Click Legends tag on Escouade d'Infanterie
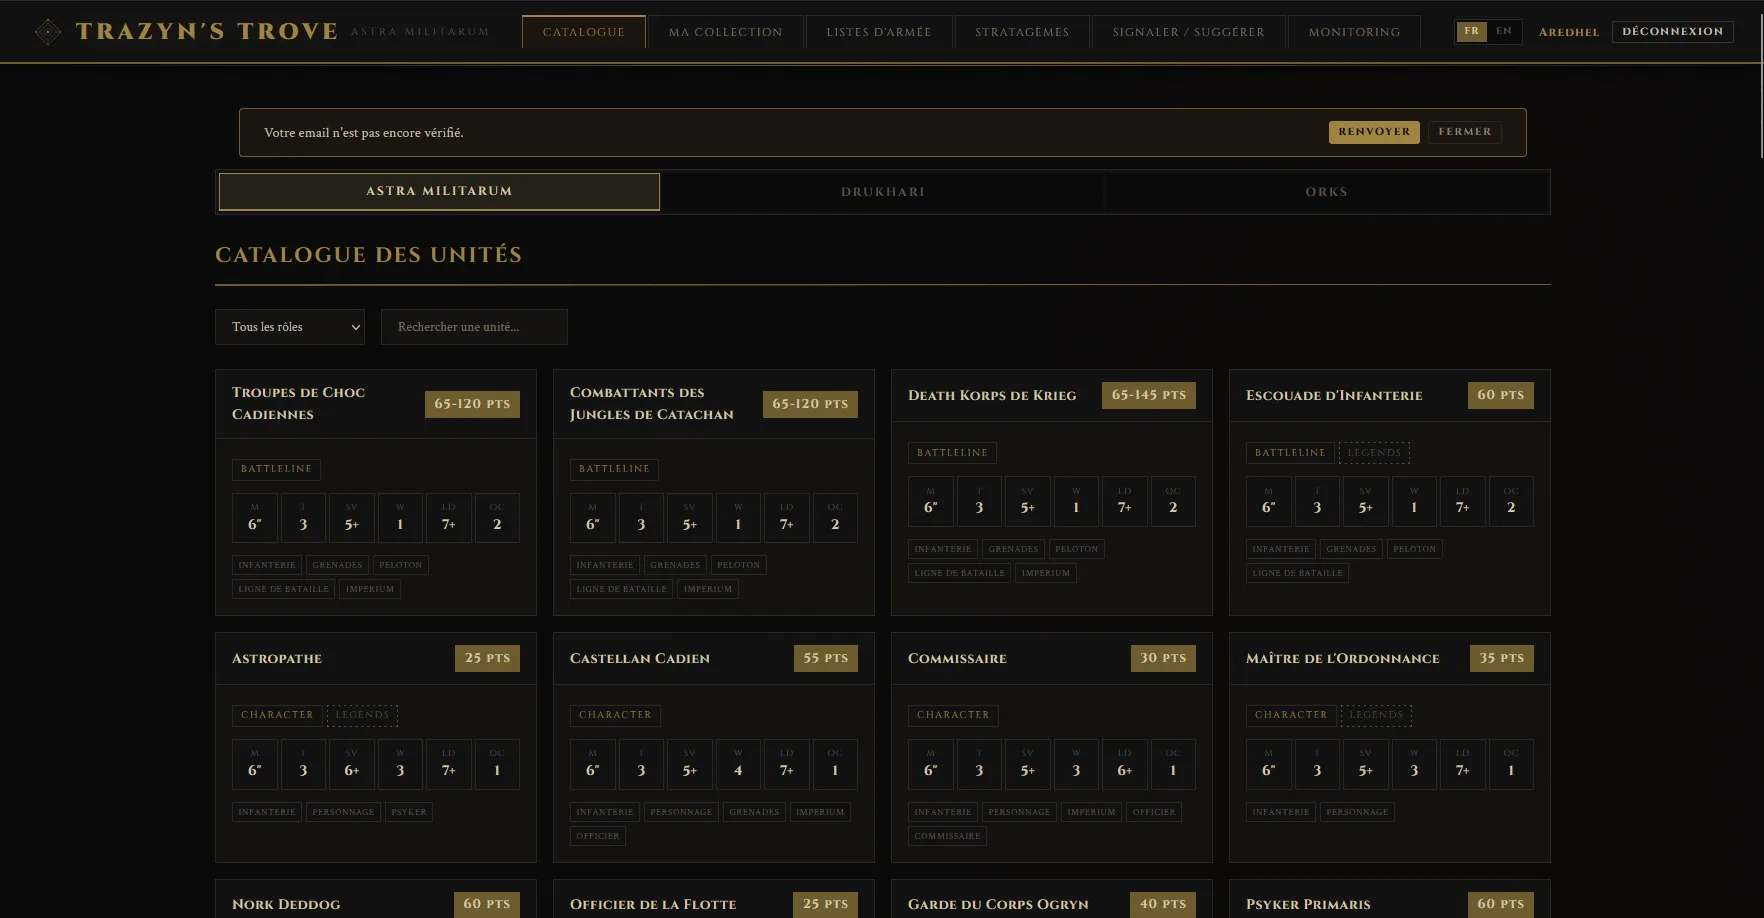Image resolution: width=1764 pixels, height=918 pixels. (1375, 453)
